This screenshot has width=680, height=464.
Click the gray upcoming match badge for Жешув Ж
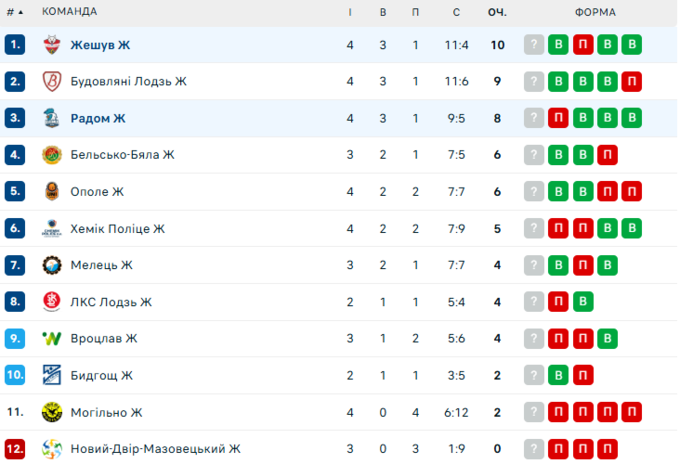534,45
